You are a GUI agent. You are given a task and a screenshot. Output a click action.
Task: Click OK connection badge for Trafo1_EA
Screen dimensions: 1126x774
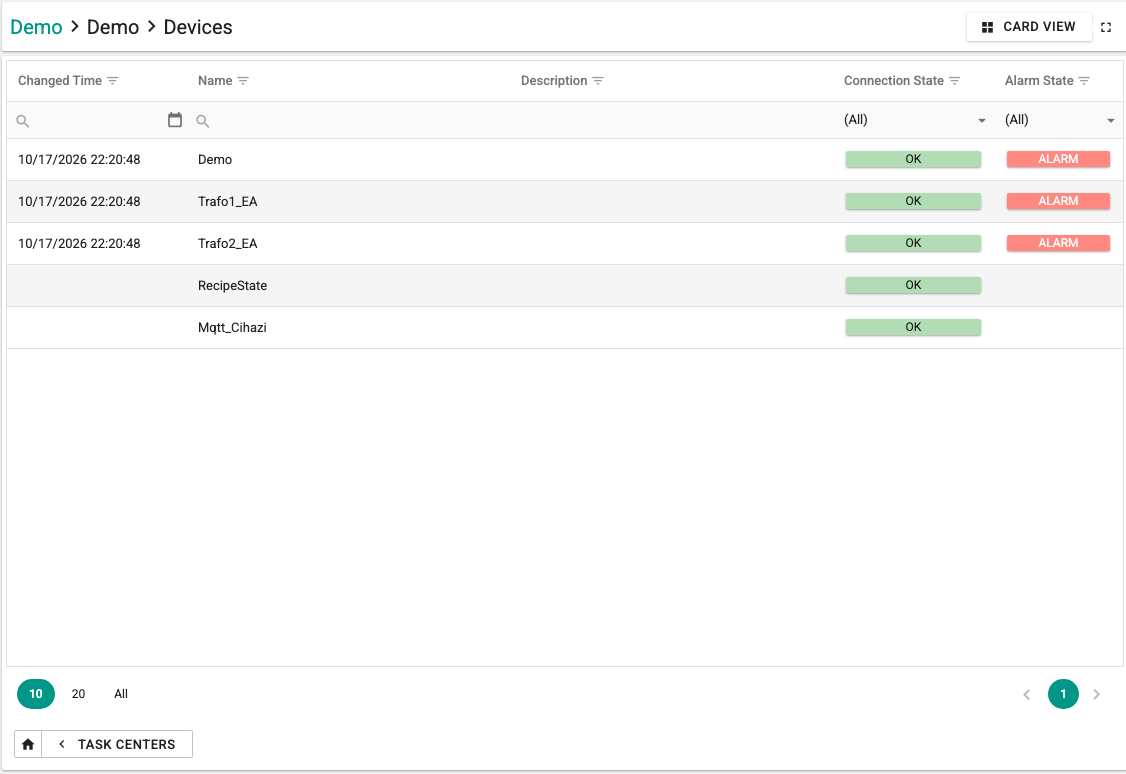pyautogui.click(x=913, y=201)
